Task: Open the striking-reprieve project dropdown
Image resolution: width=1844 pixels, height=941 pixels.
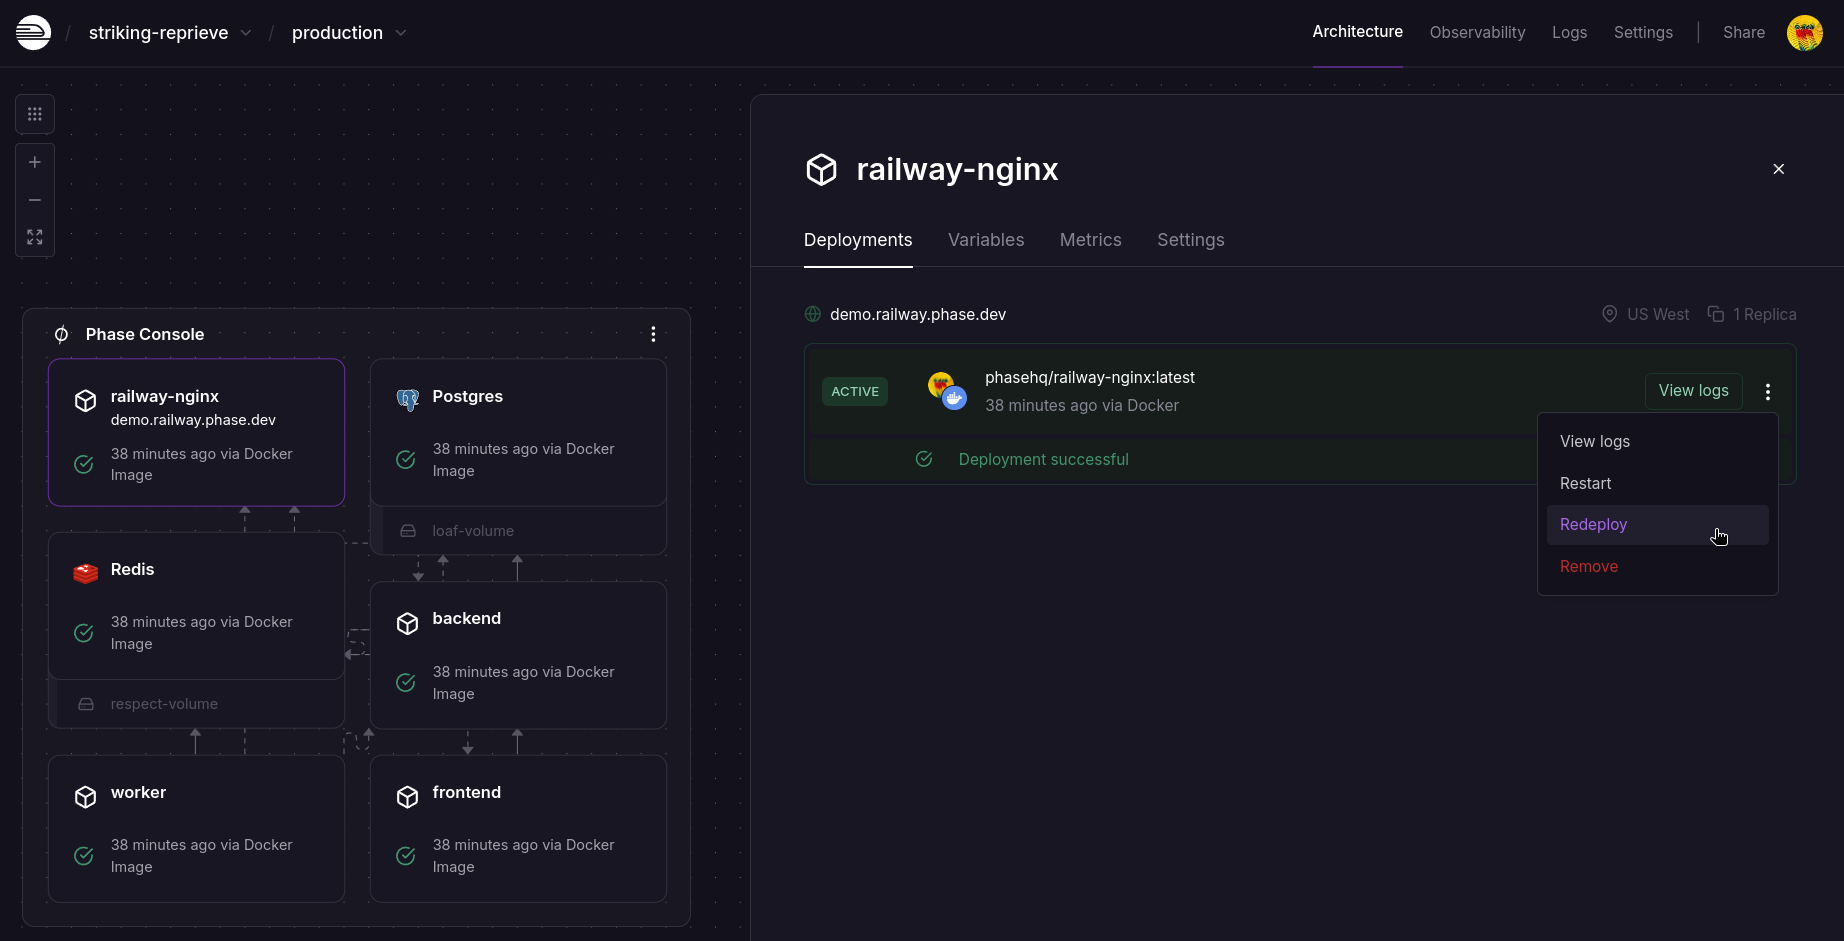Action: click(246, 32)
